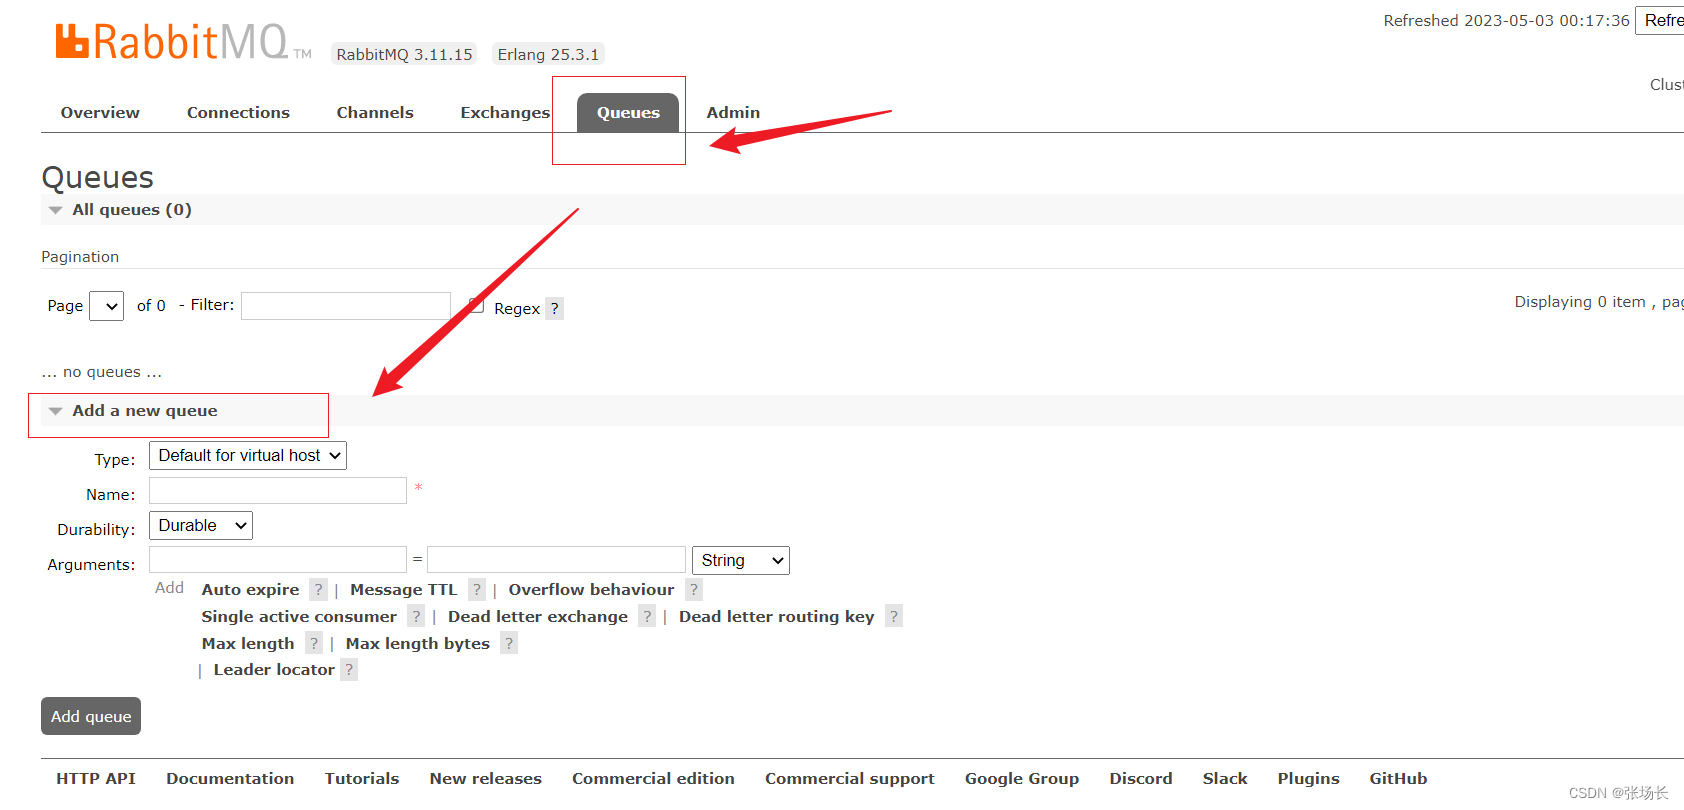
Task: Open the GitHub footer link
Action: coord(1398,779)
